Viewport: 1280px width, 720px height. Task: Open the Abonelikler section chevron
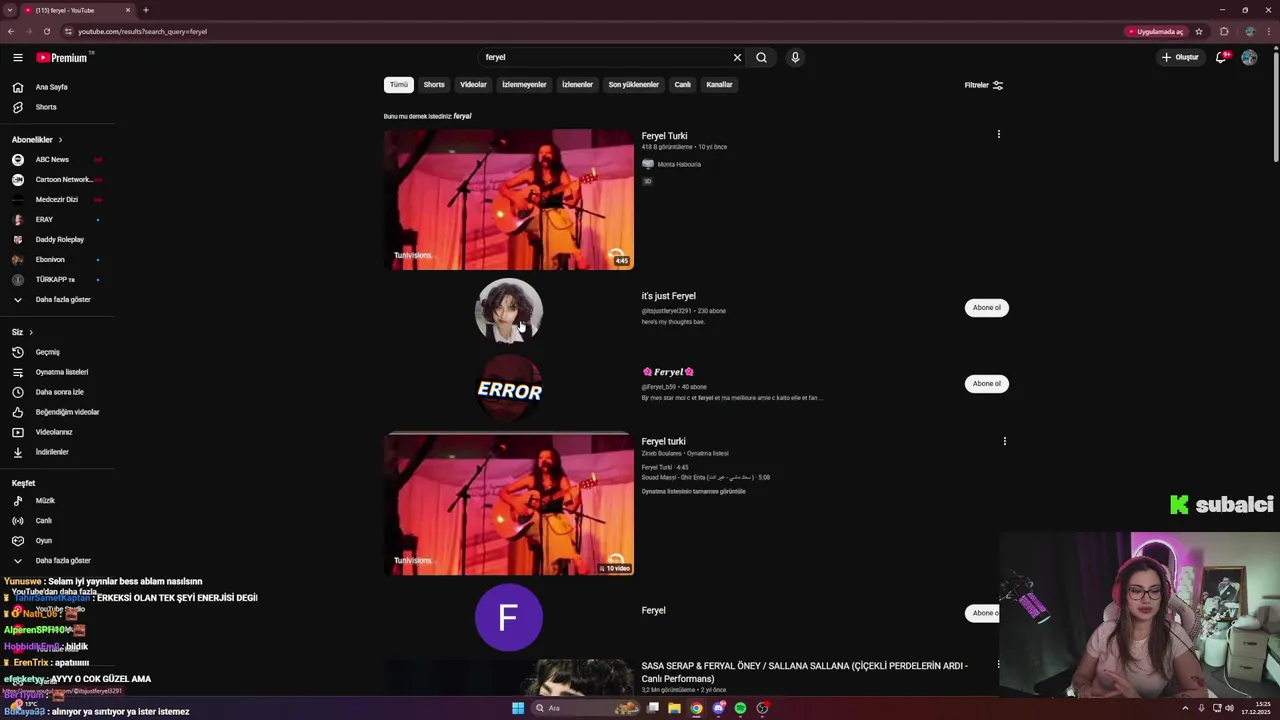click(x=60, y=140)
